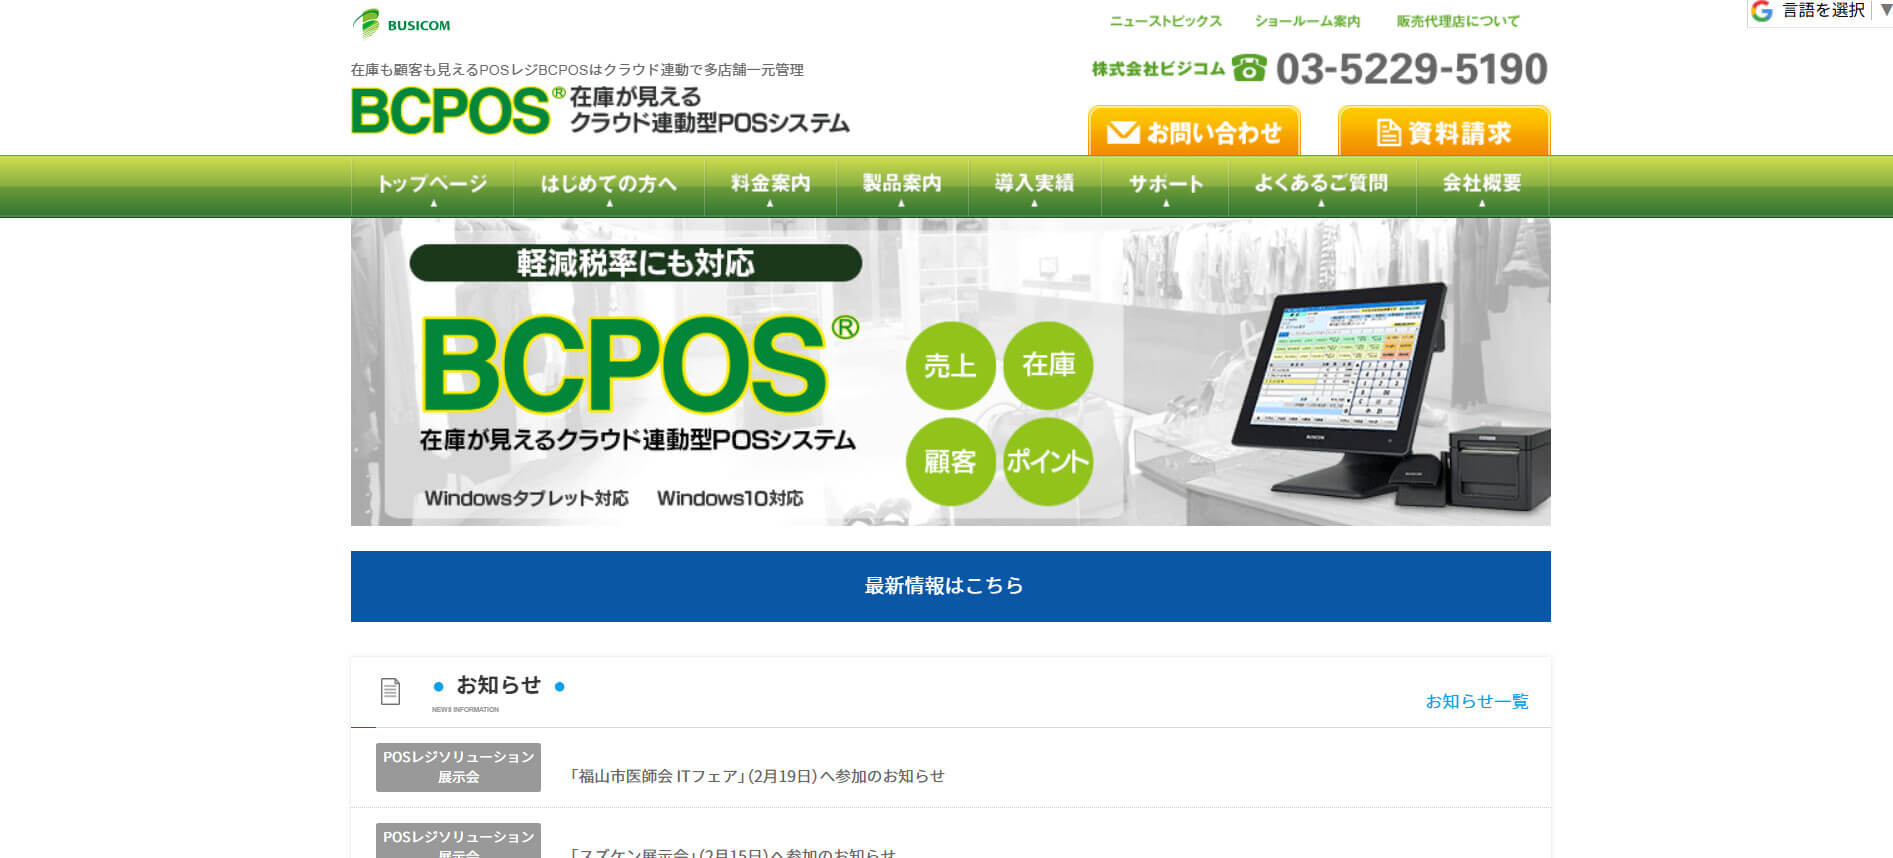
Task: Click the 在庫 green circle
Action: 1048,366
